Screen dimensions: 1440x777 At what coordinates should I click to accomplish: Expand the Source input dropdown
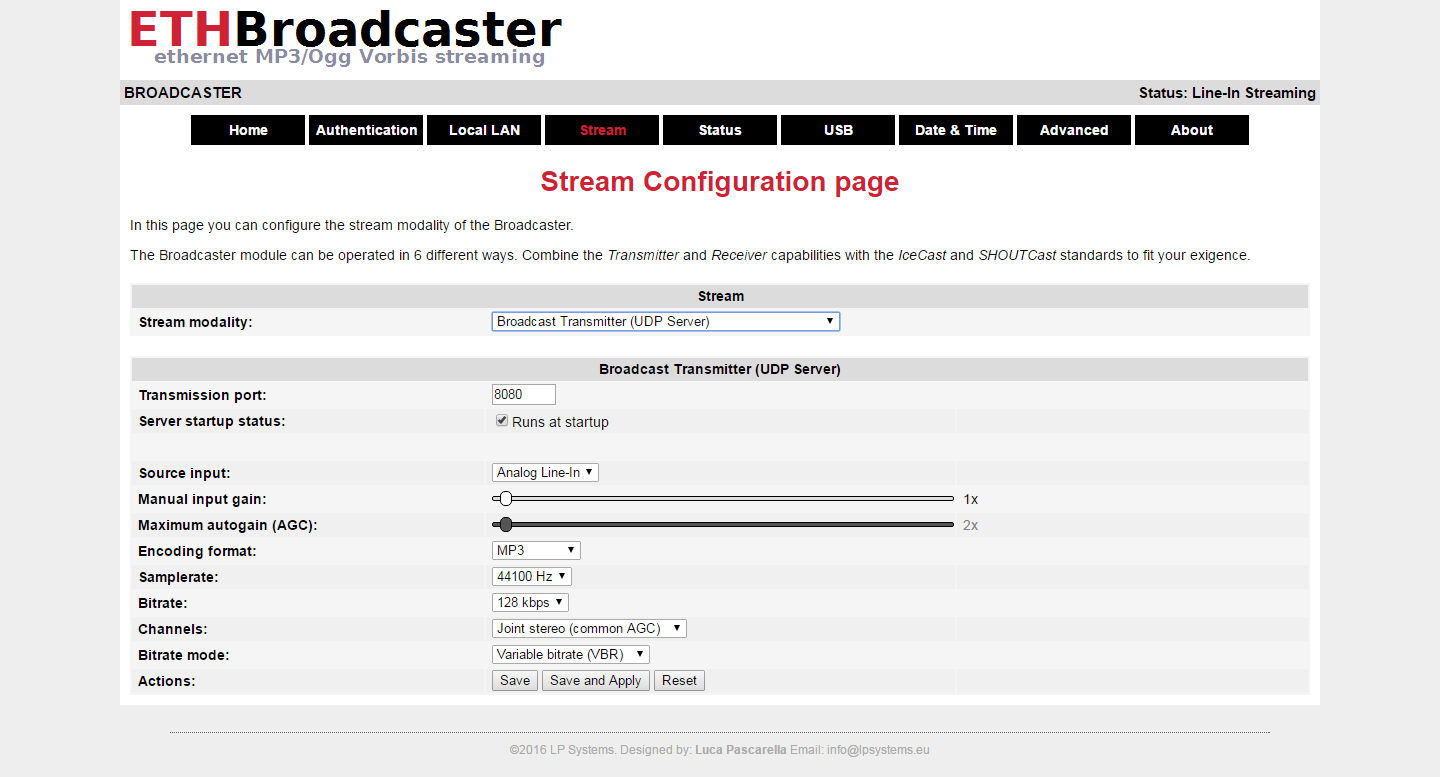(545, 472)
